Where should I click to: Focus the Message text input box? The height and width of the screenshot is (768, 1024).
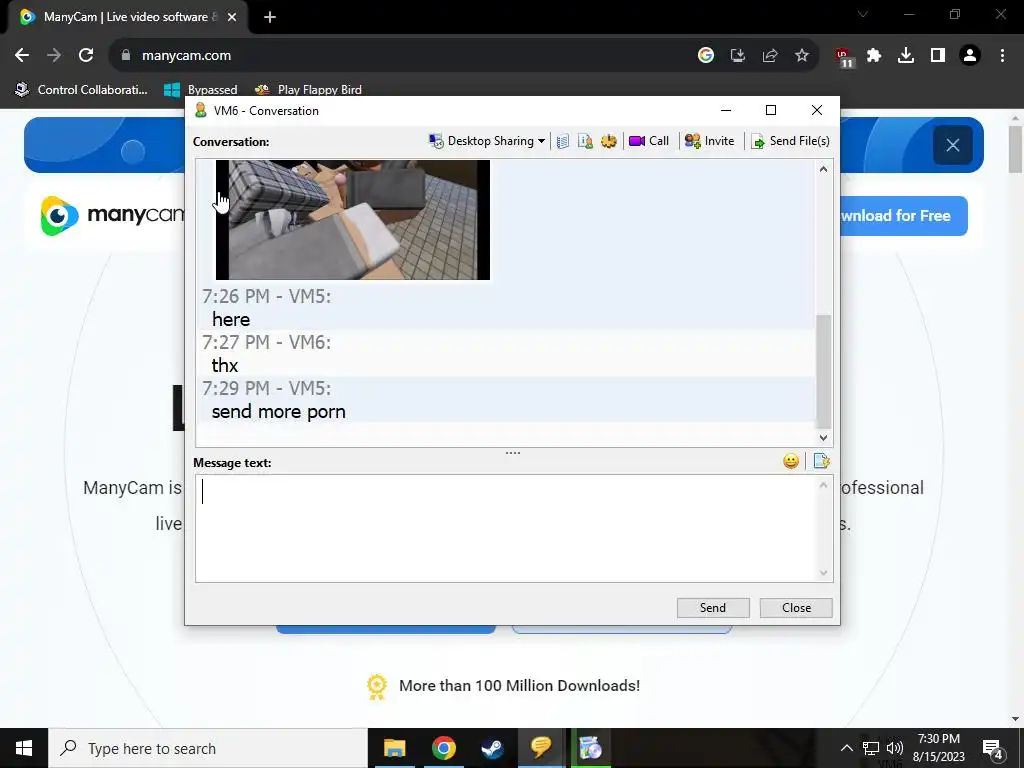(x=508, y=528)
